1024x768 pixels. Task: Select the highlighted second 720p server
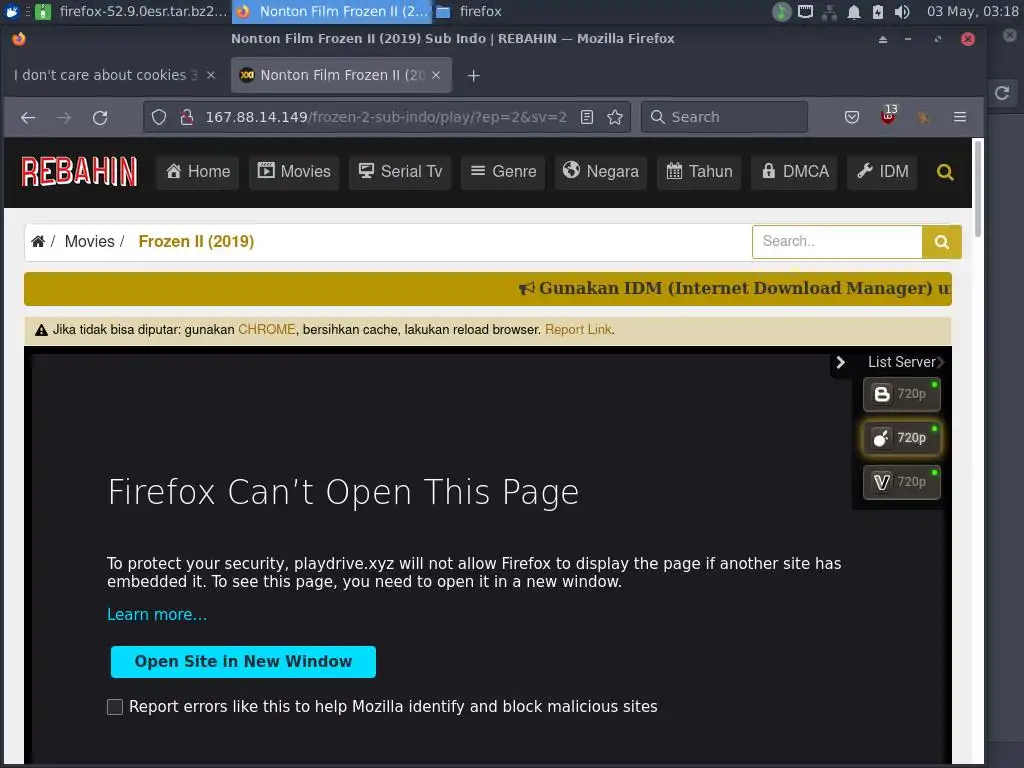pyautogui.click(x=901, y=438)
